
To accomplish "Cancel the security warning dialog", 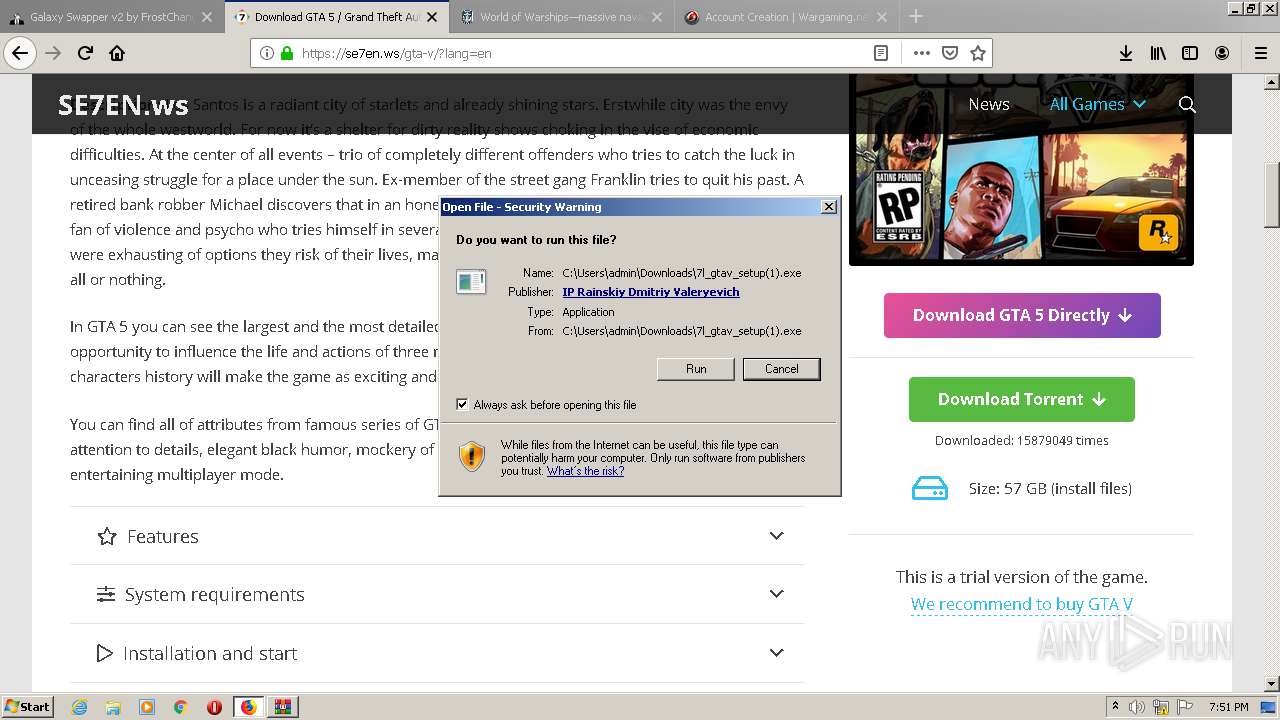I will [x=782, y=369].
